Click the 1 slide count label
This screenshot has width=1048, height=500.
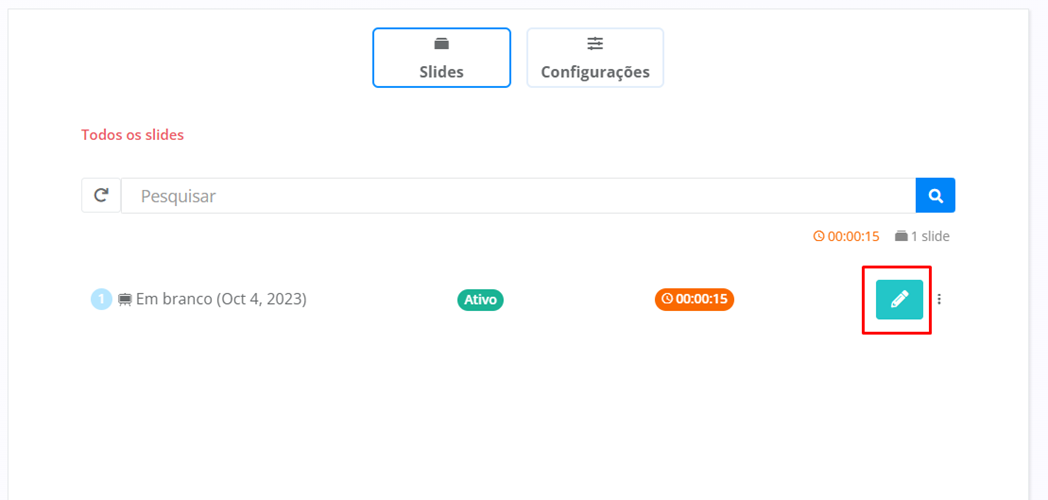click(930, 237)
